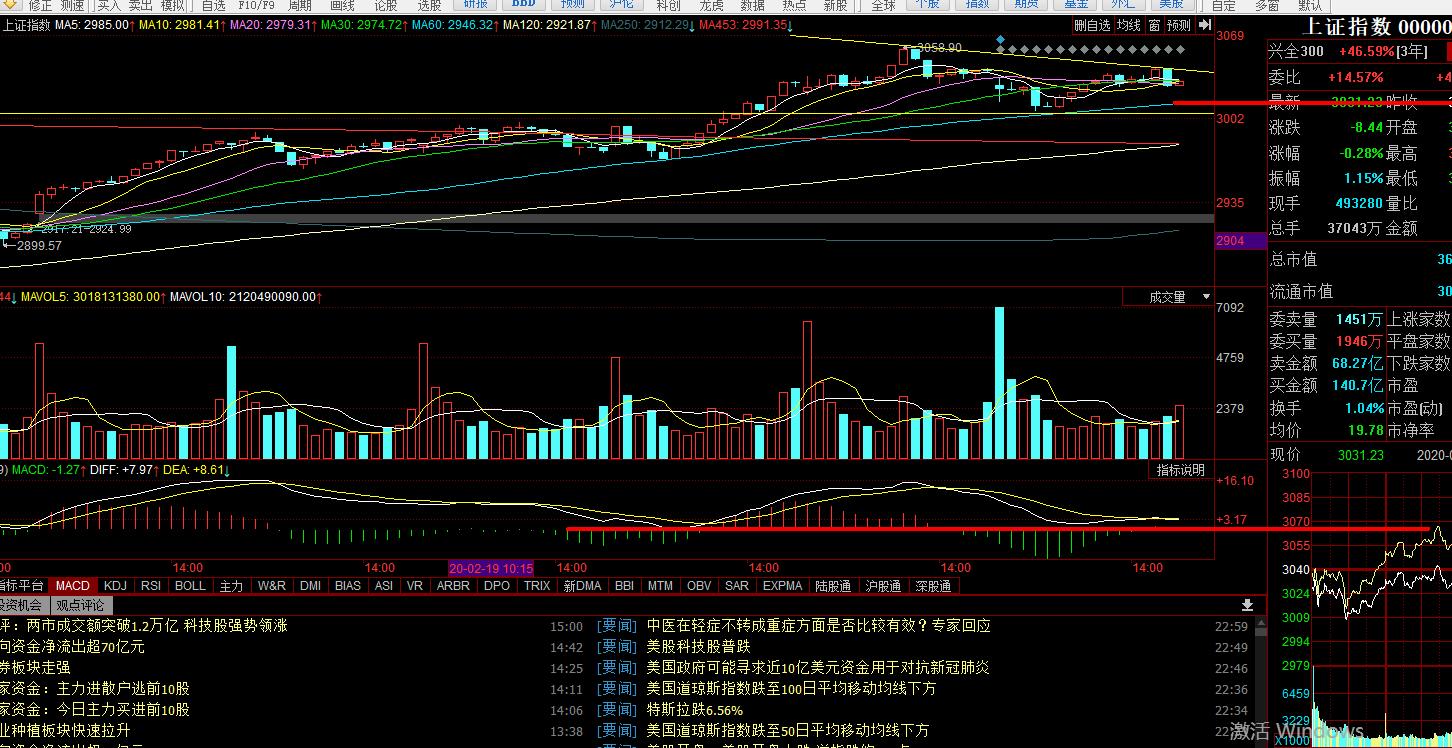Expand the 指标说明 indicator description
This screenshot has width=1452, height=748.
[x=1180, y=470]
